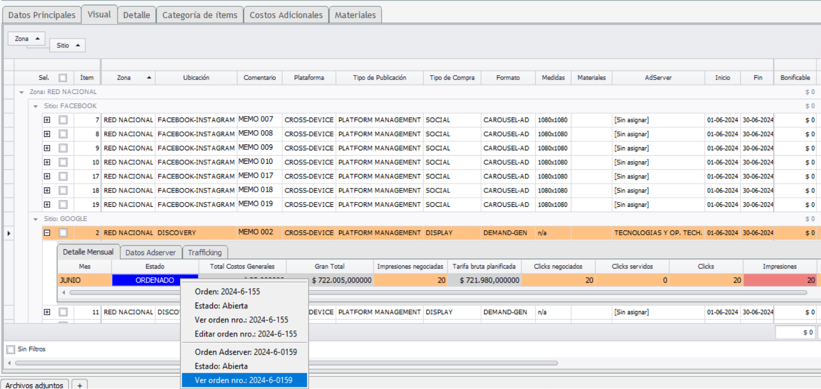Select the Datos Adserver sub-tab
The height and width of the screenshot is (389, 821).
tap(151, 252)
